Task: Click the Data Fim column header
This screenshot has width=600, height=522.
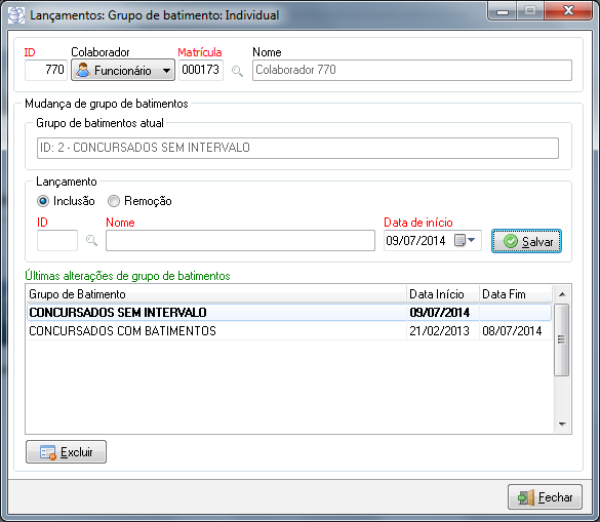Action: pos(514,294)
